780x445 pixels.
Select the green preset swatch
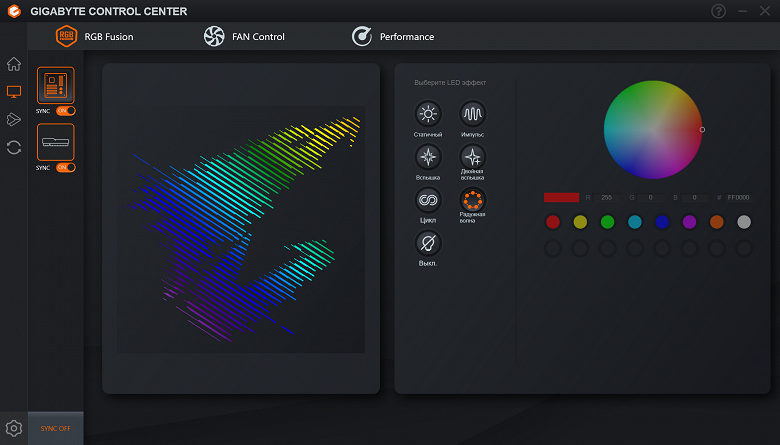point(607,222)
